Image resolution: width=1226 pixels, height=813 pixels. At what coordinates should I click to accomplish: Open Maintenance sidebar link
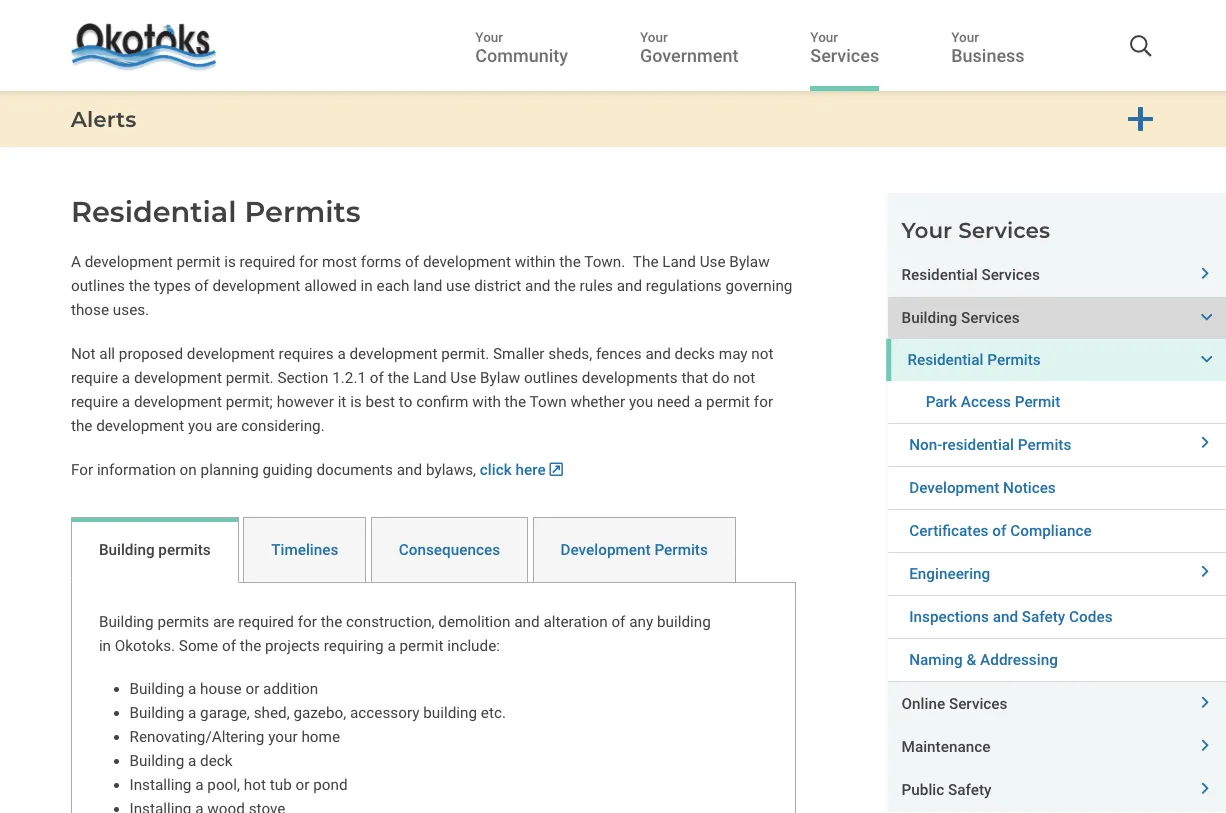coord(945,747)
